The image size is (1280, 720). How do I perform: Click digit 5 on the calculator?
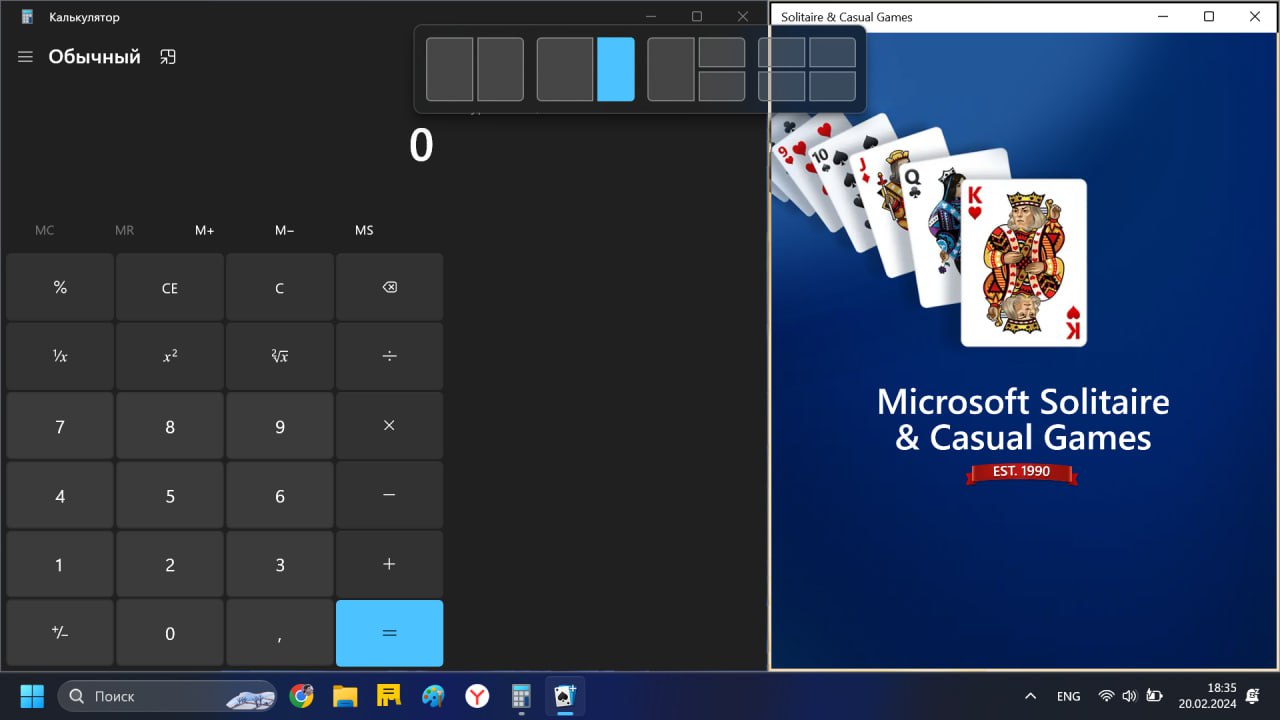[x=170, y=495]
